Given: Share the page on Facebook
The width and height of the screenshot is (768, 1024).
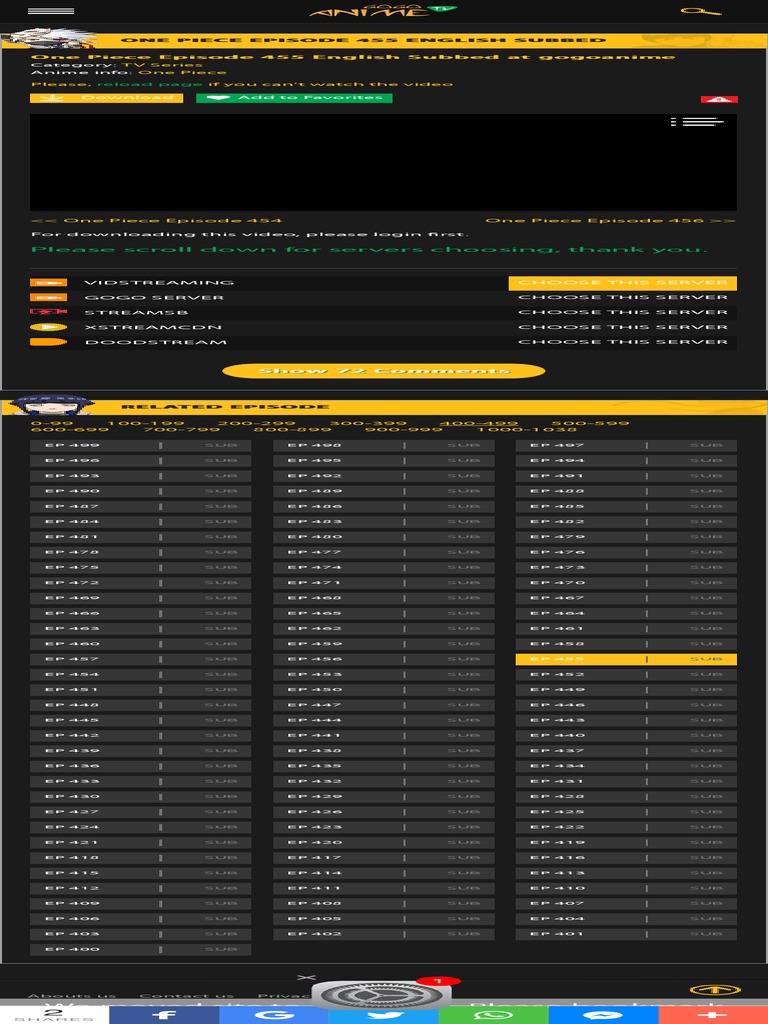Looking at the screenshot, I should tap(164, 1014).
